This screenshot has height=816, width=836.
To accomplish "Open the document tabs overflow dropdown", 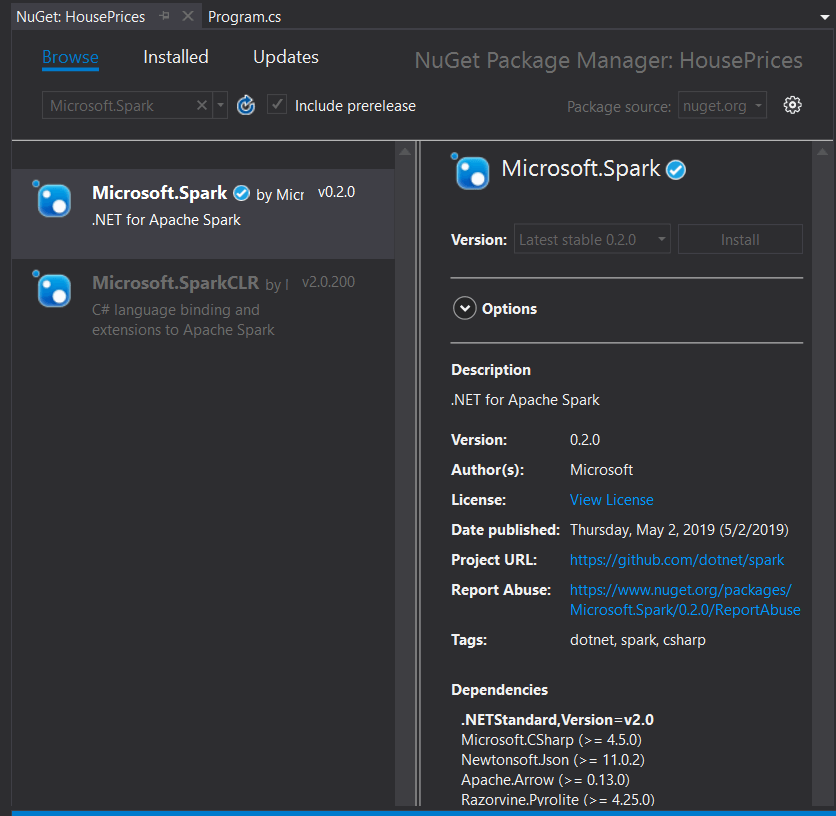I will click(824, 17).
